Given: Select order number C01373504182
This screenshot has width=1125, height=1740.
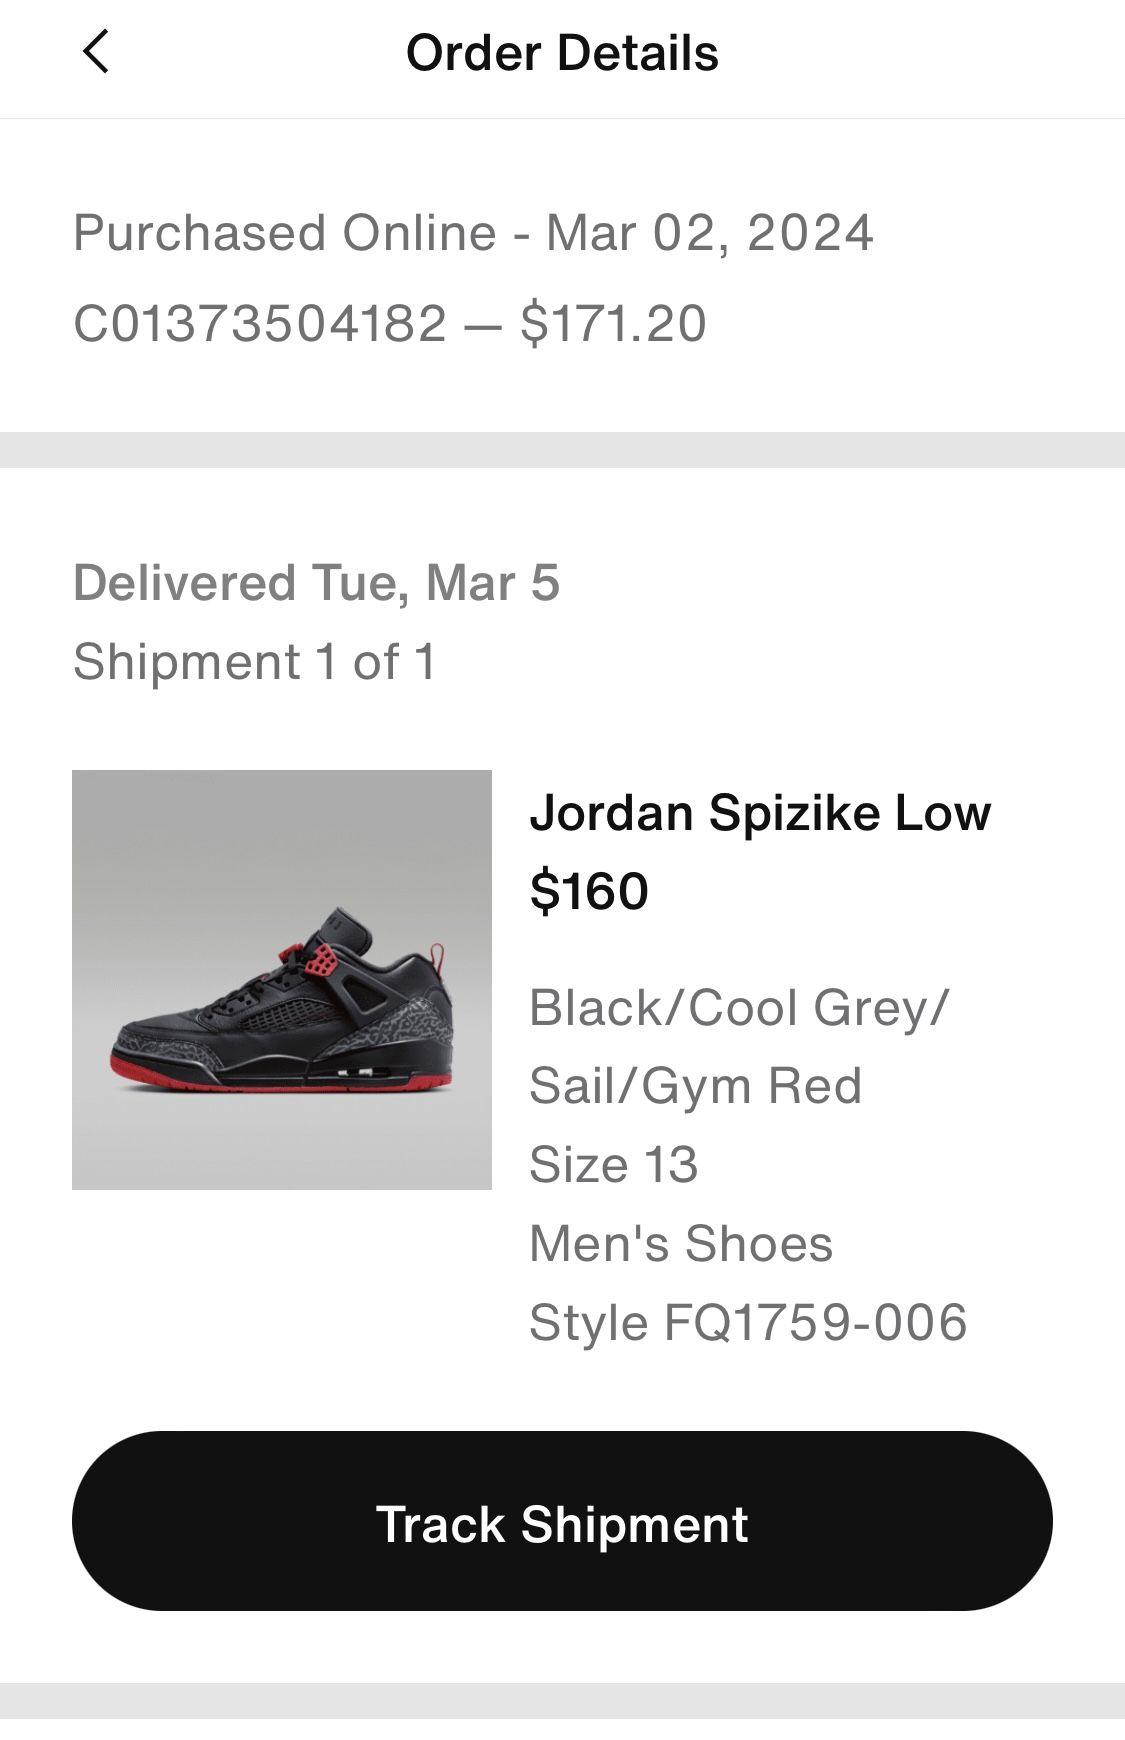Looking at the screenshot, I should point(260,323).
